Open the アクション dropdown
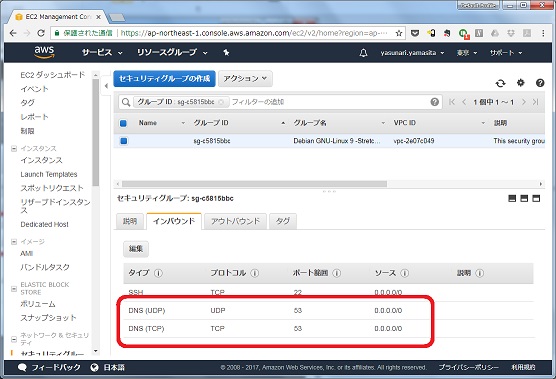This screenshot has height=379, width=556. coord(245,78)
